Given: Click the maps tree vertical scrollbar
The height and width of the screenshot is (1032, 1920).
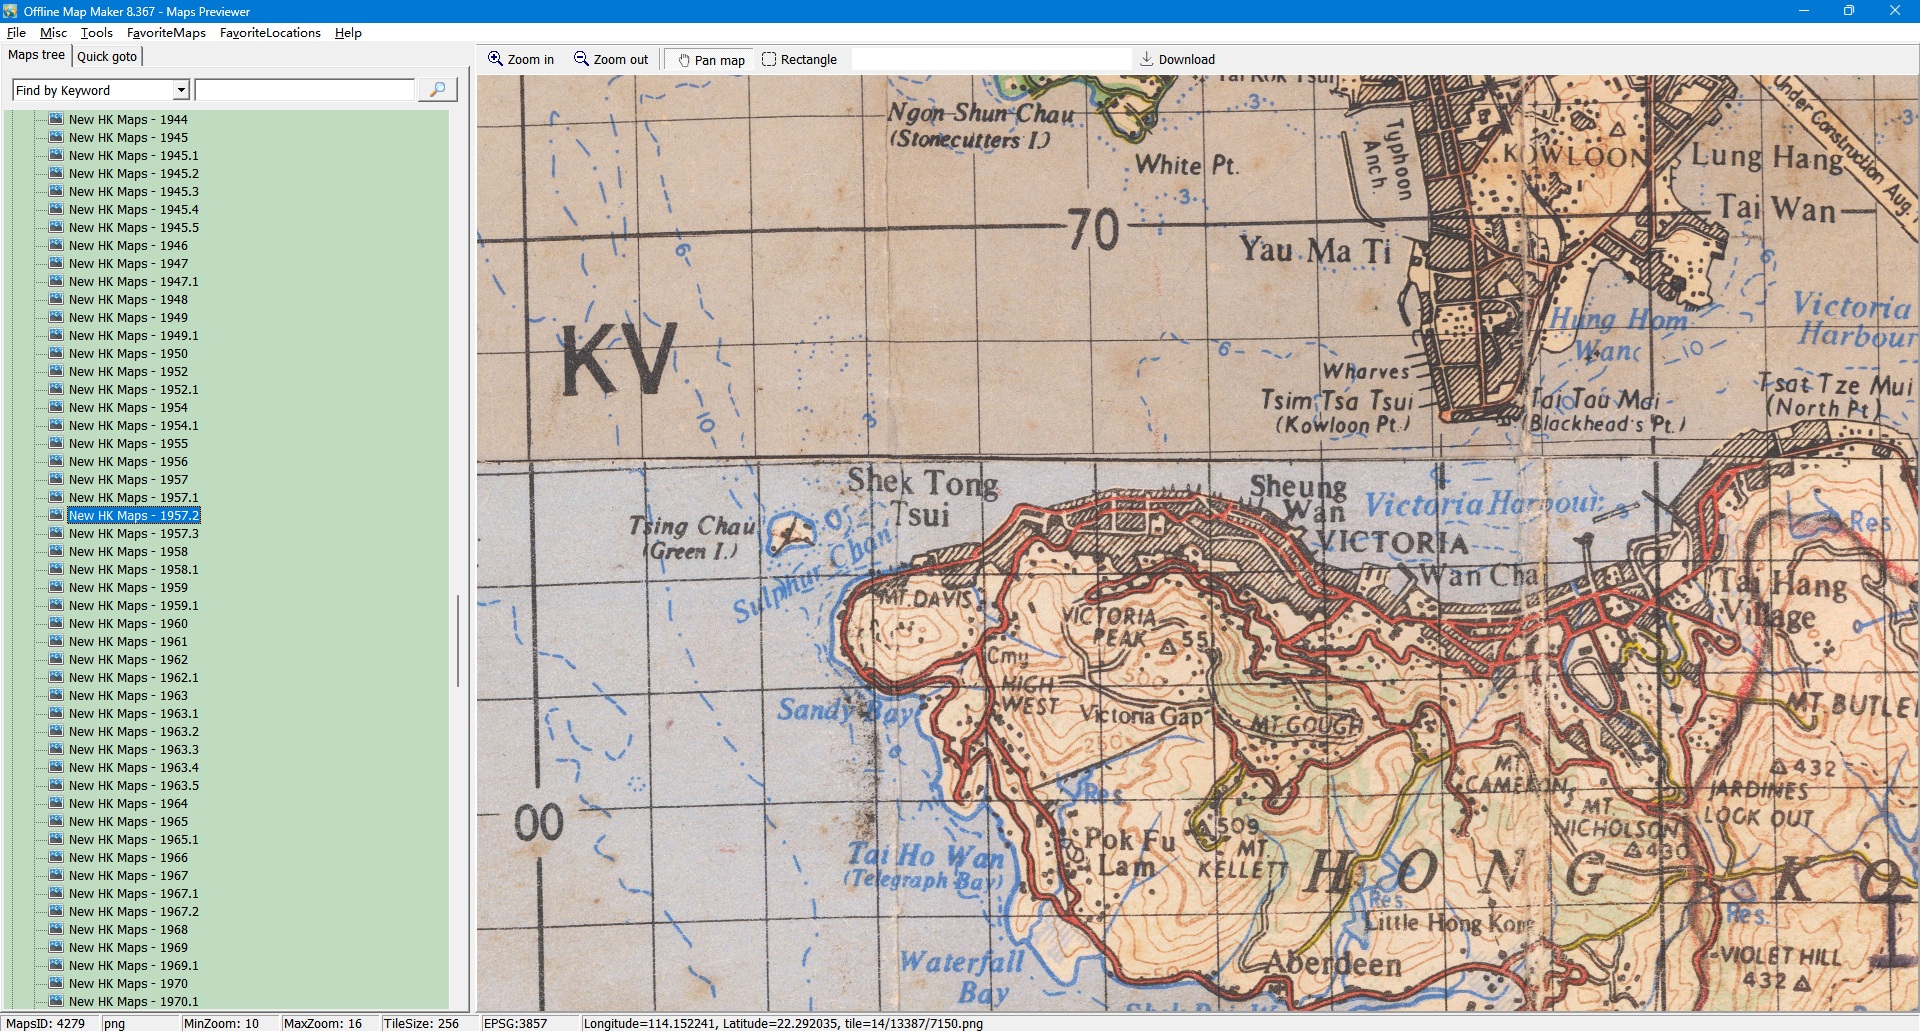Looking at the screenshot, I should 458,640.
